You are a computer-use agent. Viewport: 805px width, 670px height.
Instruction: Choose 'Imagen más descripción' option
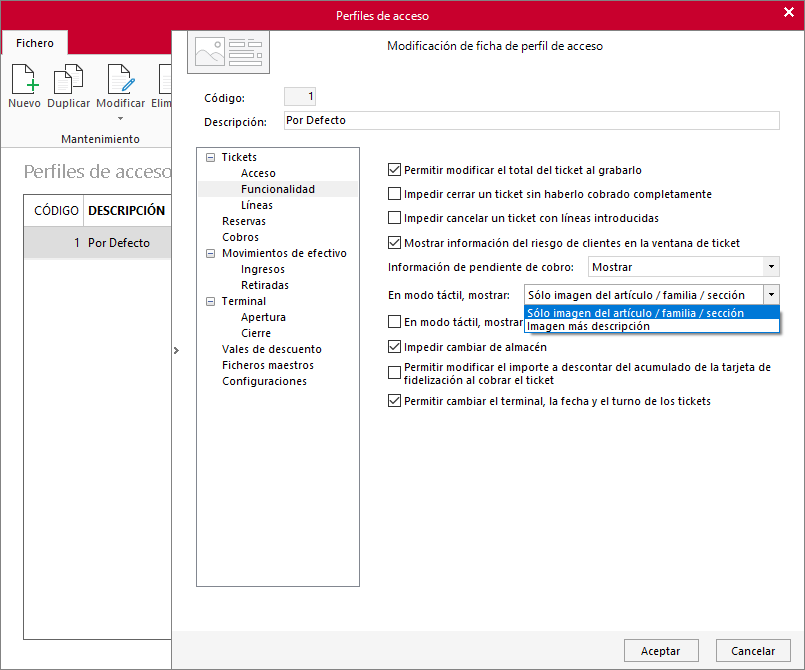[652, 326]
